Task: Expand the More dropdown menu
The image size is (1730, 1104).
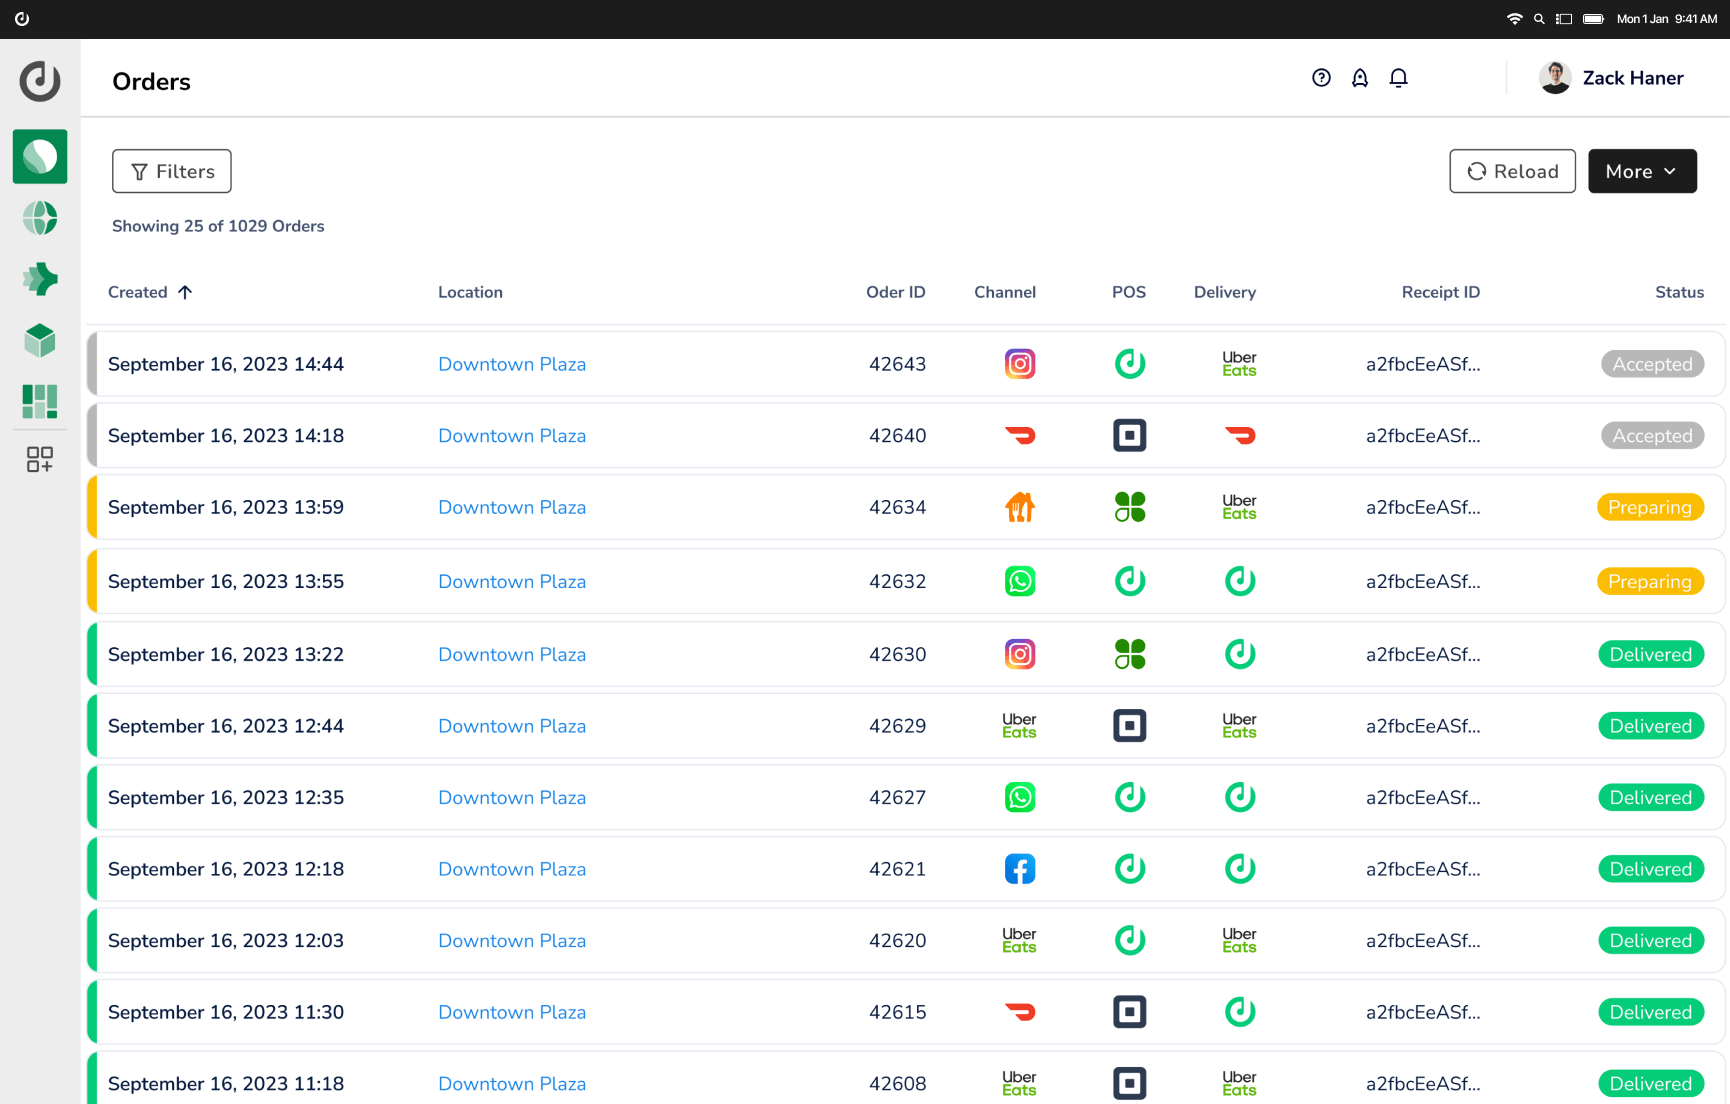Action: (1642, 171)
